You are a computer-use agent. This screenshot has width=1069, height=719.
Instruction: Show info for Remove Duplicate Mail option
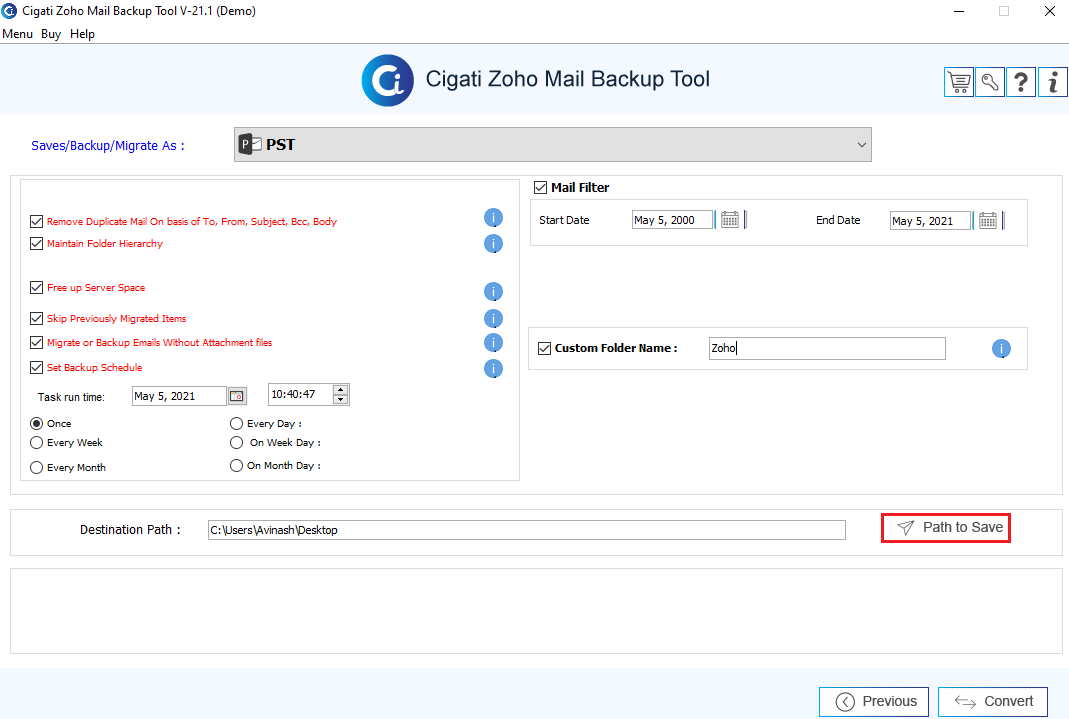[493, 218]
